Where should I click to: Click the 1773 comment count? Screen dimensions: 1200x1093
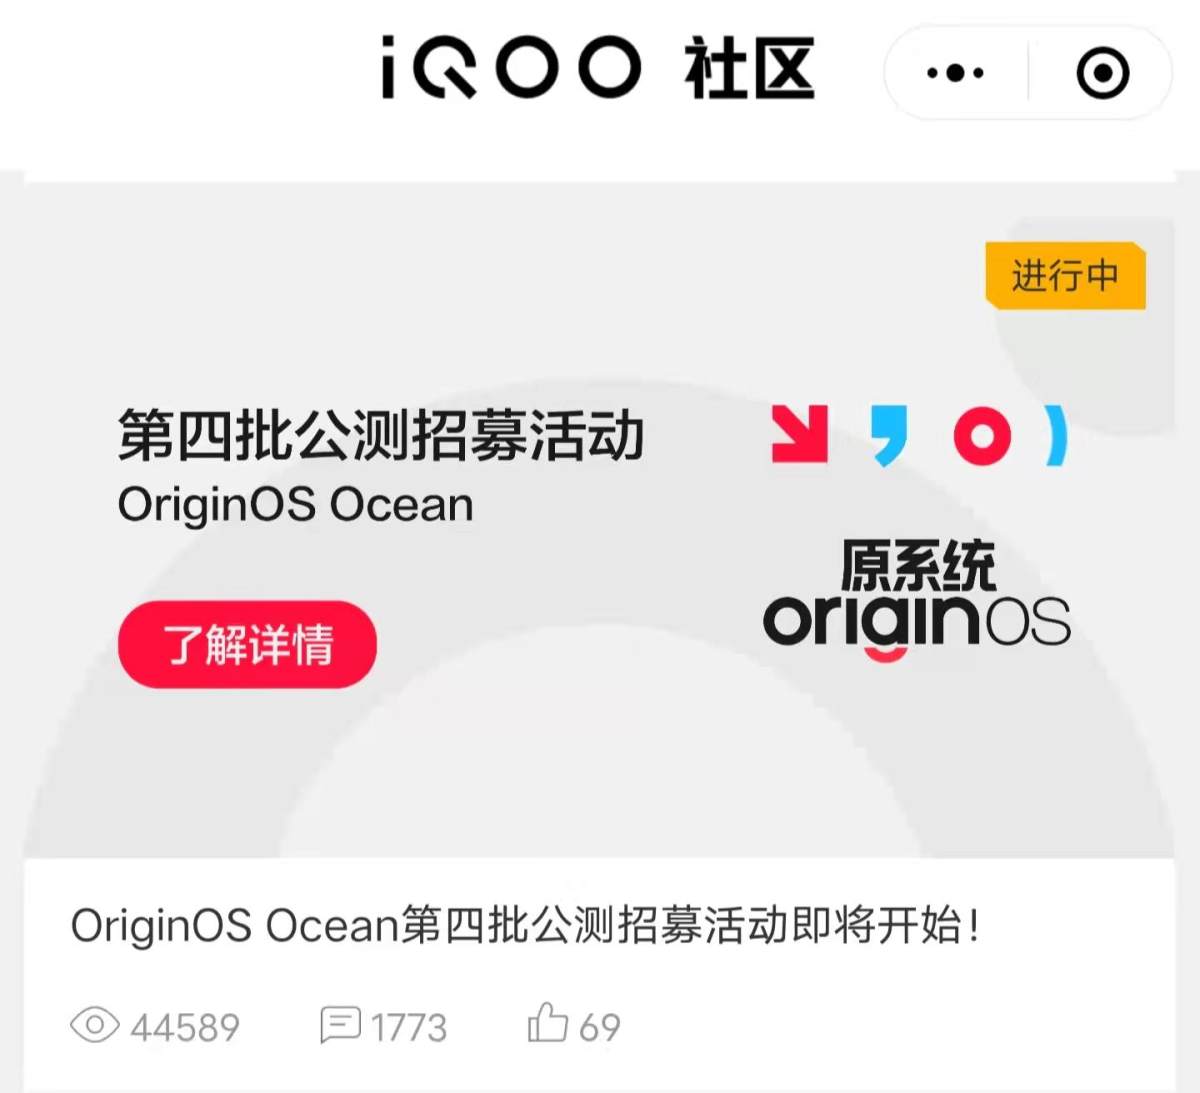tap(409, 1027)
